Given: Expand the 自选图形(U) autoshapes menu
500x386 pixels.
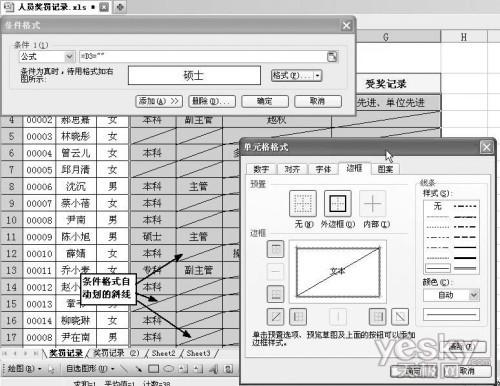Looking at the screenshot, I should coord(90,369).
